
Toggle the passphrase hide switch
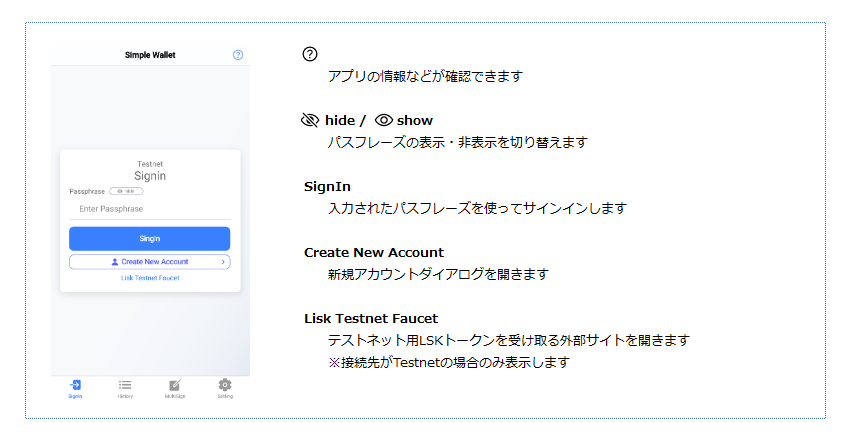click(126, 191)
